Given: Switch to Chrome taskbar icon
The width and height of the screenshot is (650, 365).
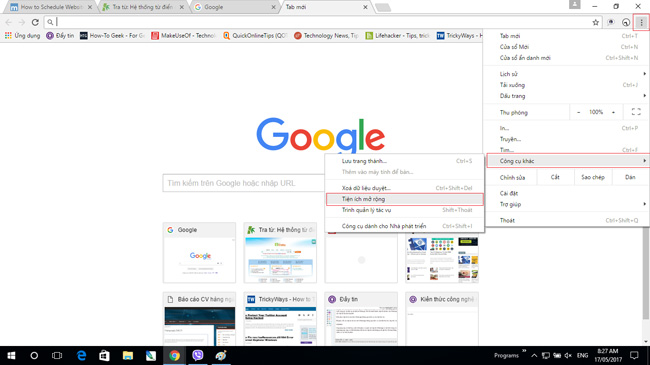Looking at the screenshot, I should (x=174, y=355).
